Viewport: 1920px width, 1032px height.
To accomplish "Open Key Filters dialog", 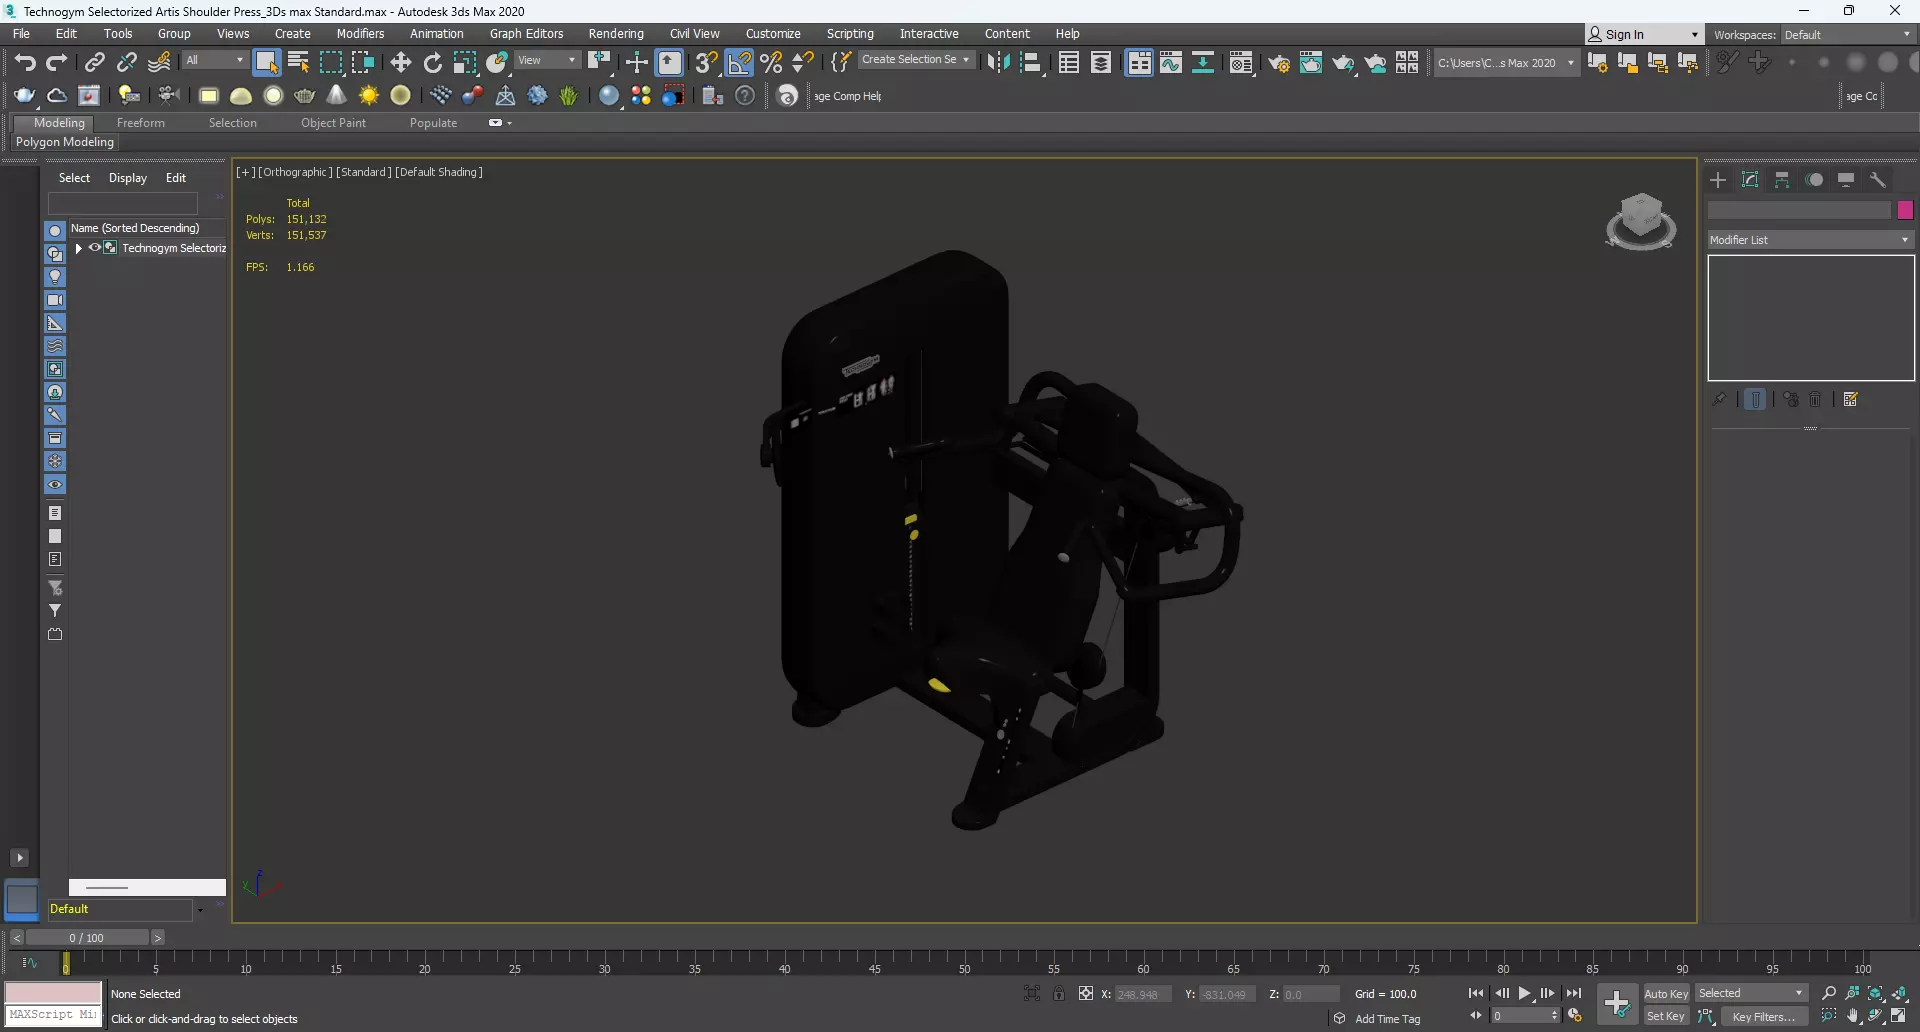I will (1764, 1016).
